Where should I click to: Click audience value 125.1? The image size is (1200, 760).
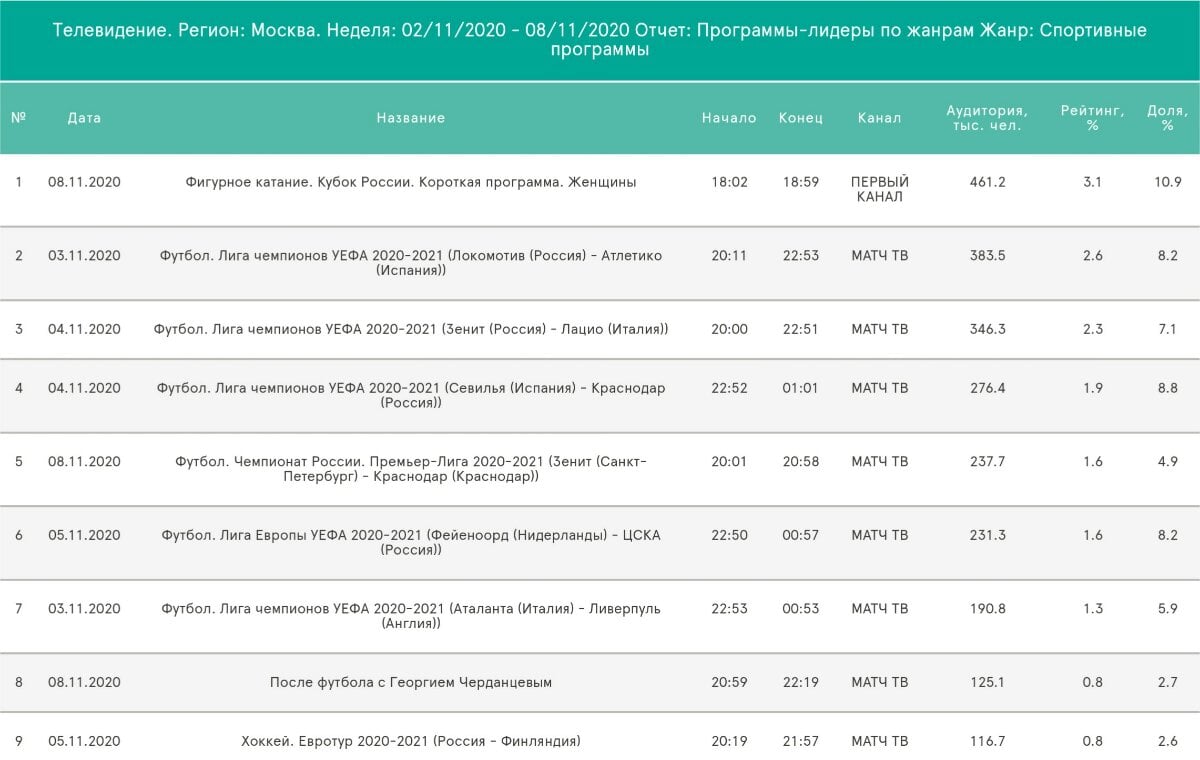pyautogui.click(x=988, y=682)
